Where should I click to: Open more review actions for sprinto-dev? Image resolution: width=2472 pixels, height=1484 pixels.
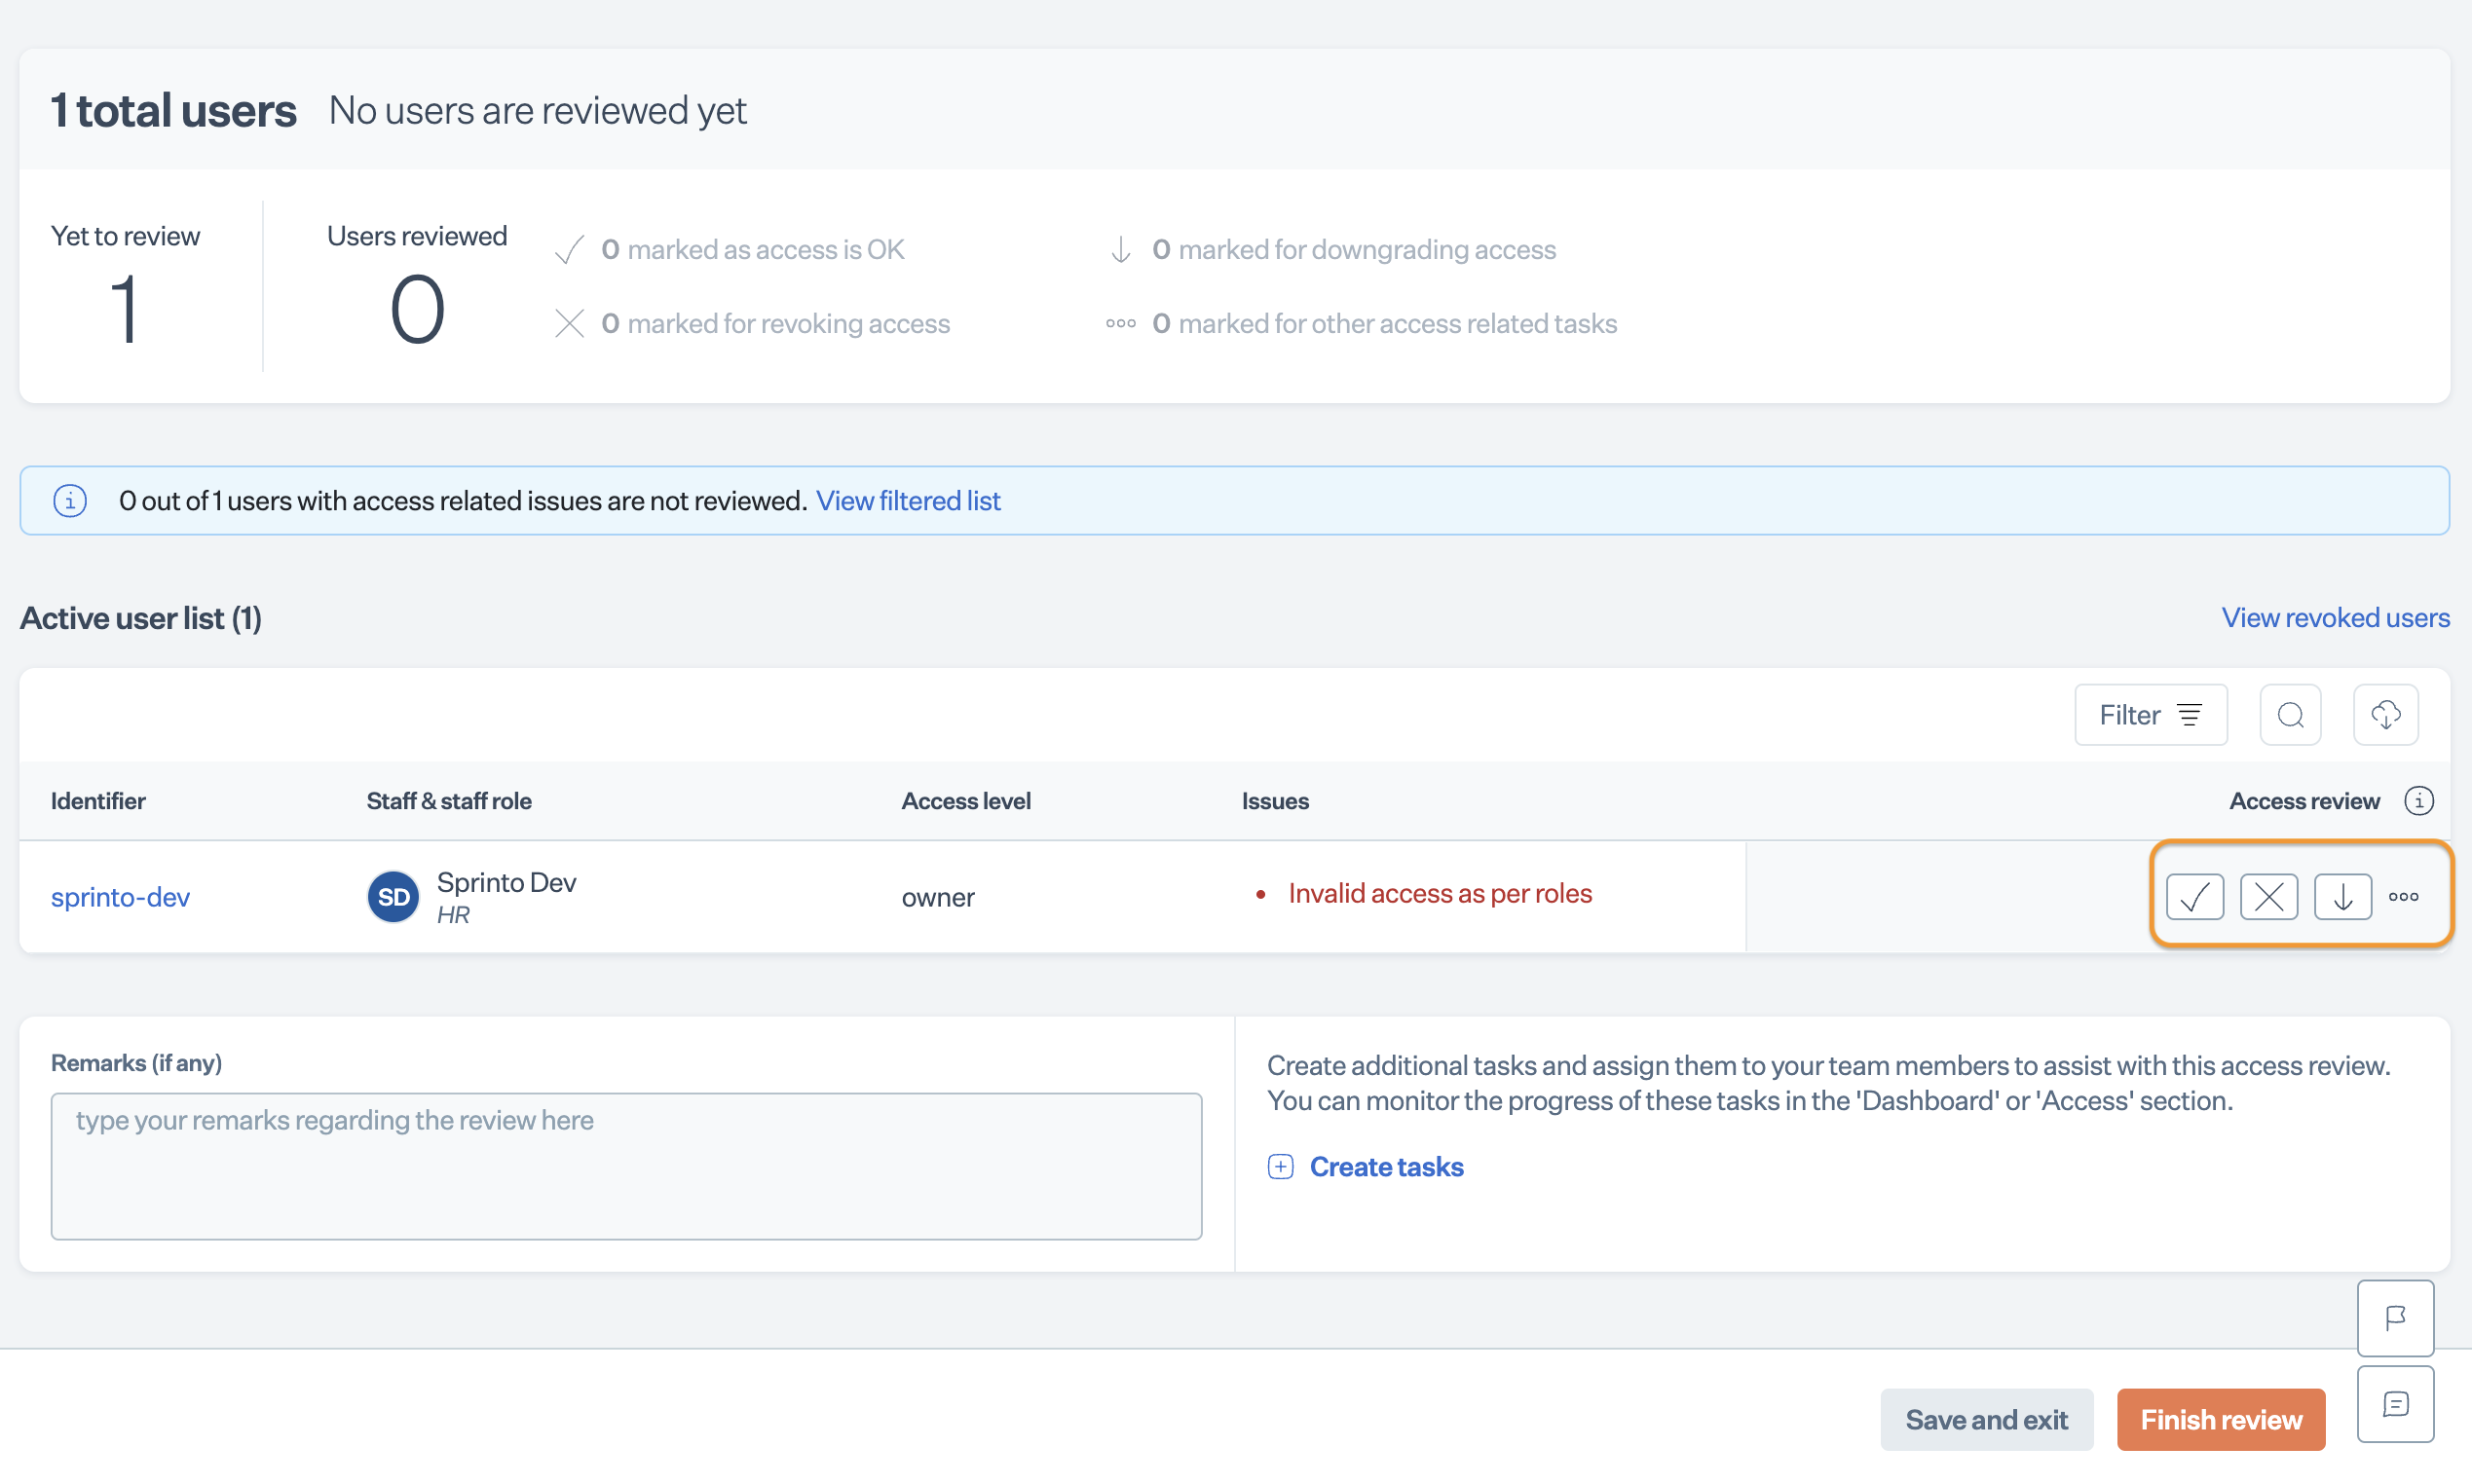[x=2404, y=896]
